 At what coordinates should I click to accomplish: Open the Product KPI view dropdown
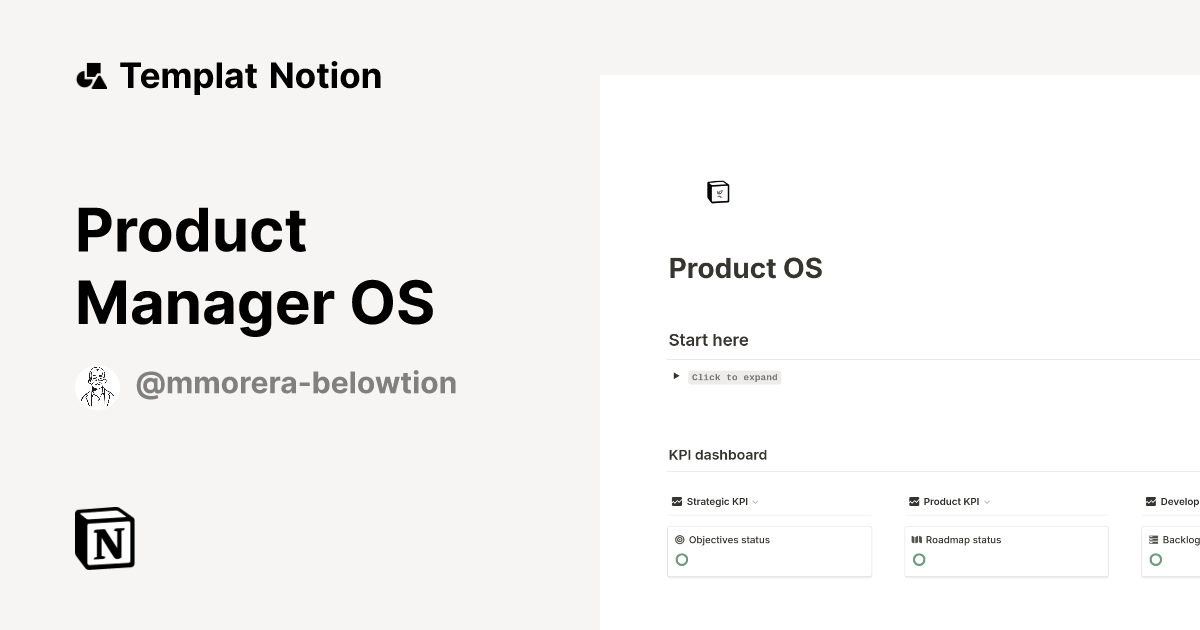pos(986,501)
